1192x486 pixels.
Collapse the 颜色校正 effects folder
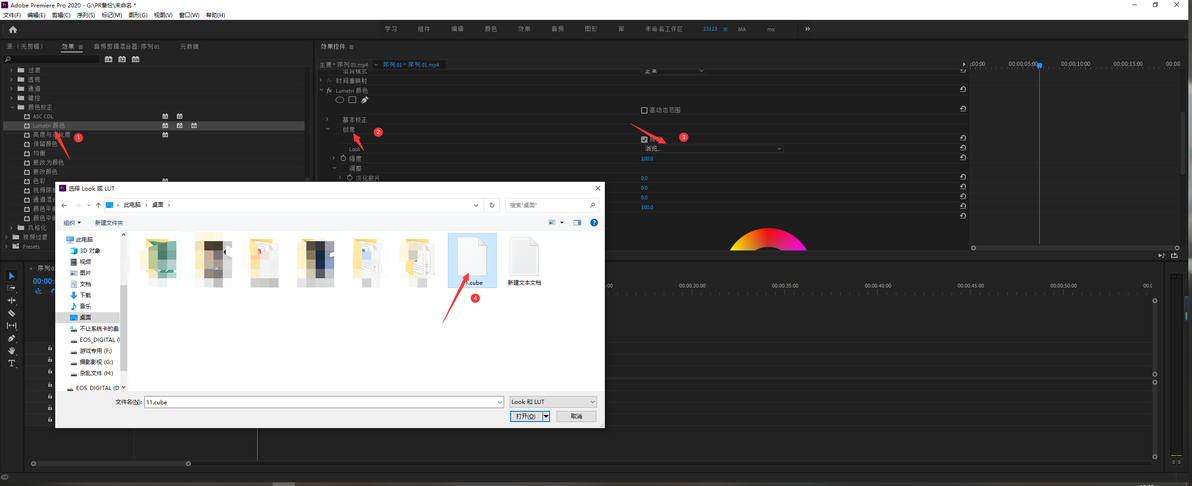[x=11, y=107]
